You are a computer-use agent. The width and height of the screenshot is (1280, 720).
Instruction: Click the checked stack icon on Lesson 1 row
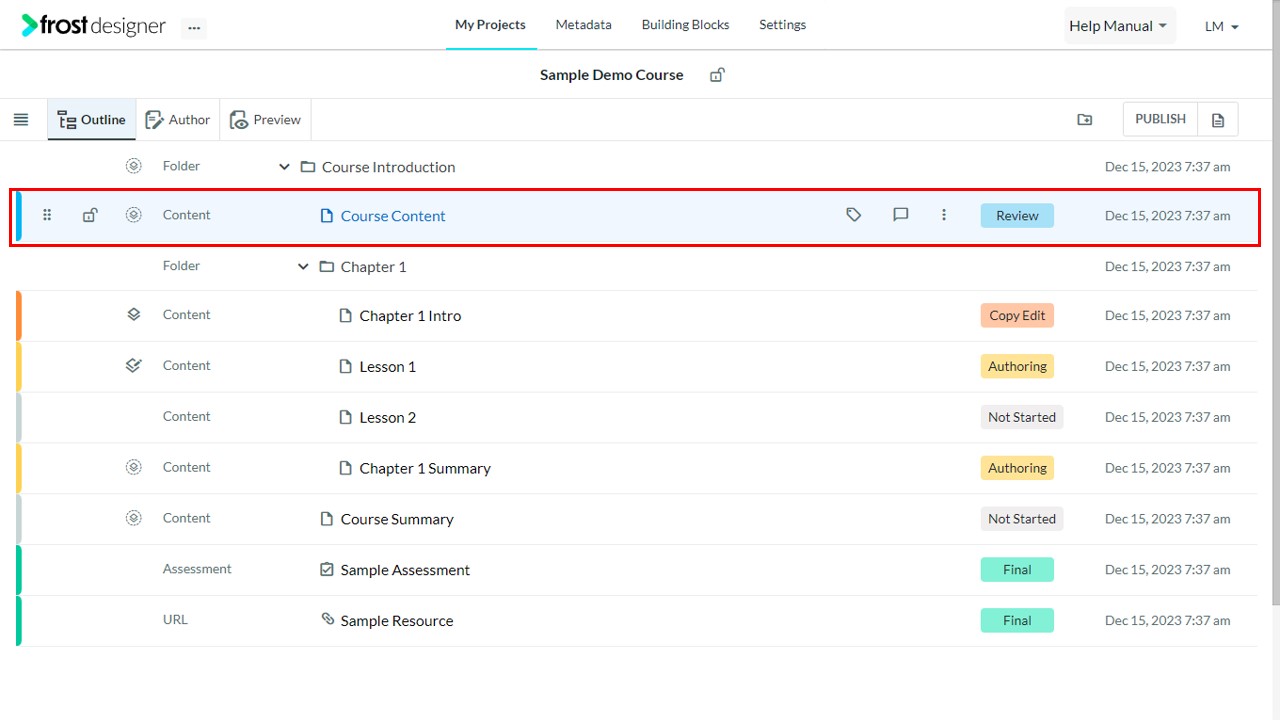click(134, 365)
